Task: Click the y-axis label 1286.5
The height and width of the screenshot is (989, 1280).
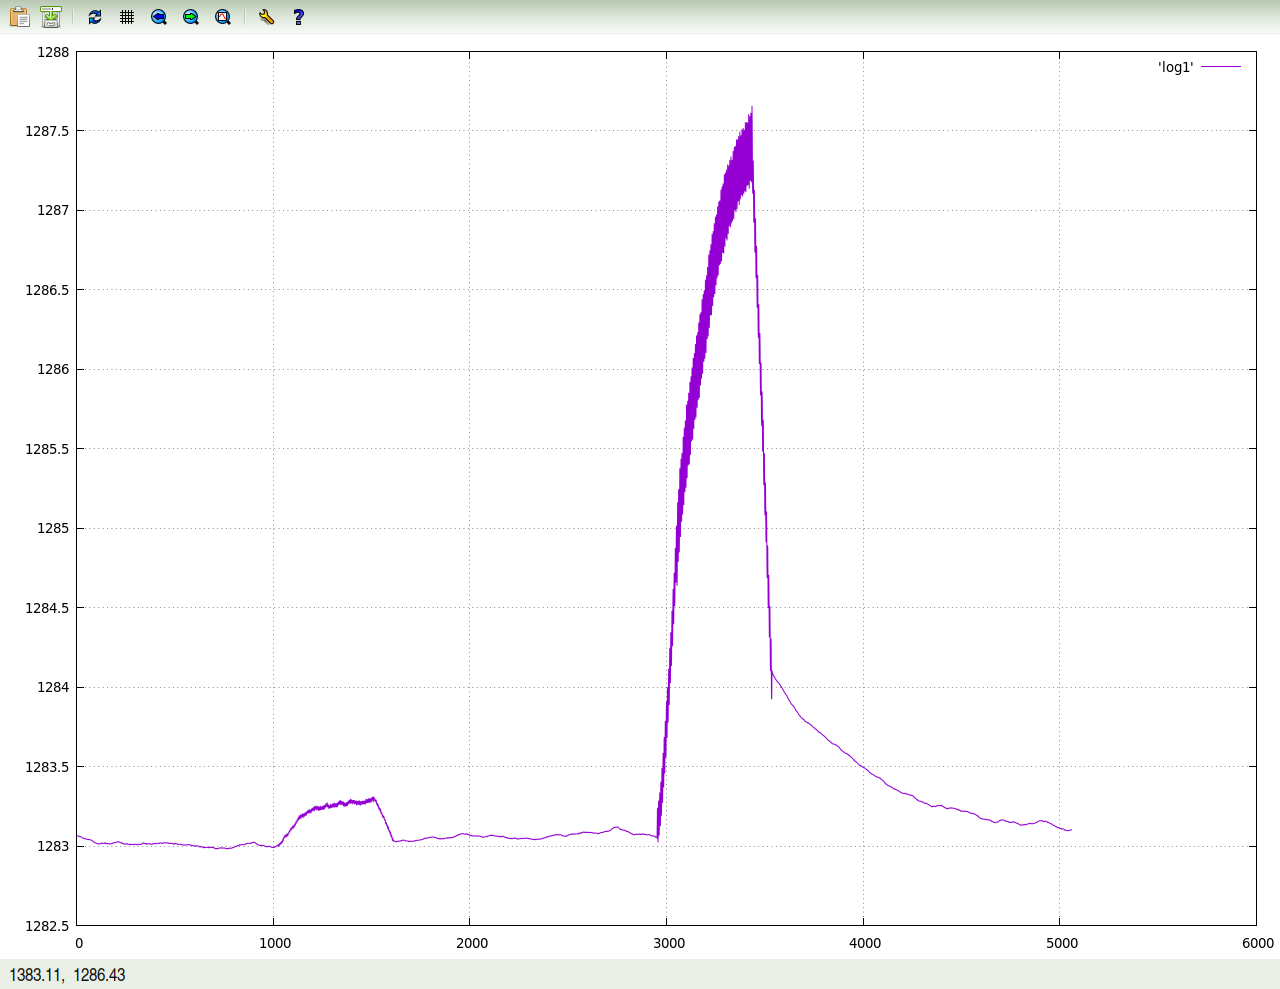Action: click(x=47, y=290)
